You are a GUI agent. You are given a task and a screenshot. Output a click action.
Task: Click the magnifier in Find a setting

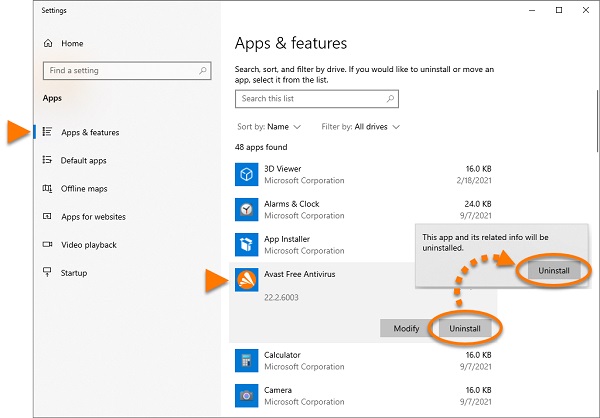click(203, 70)
